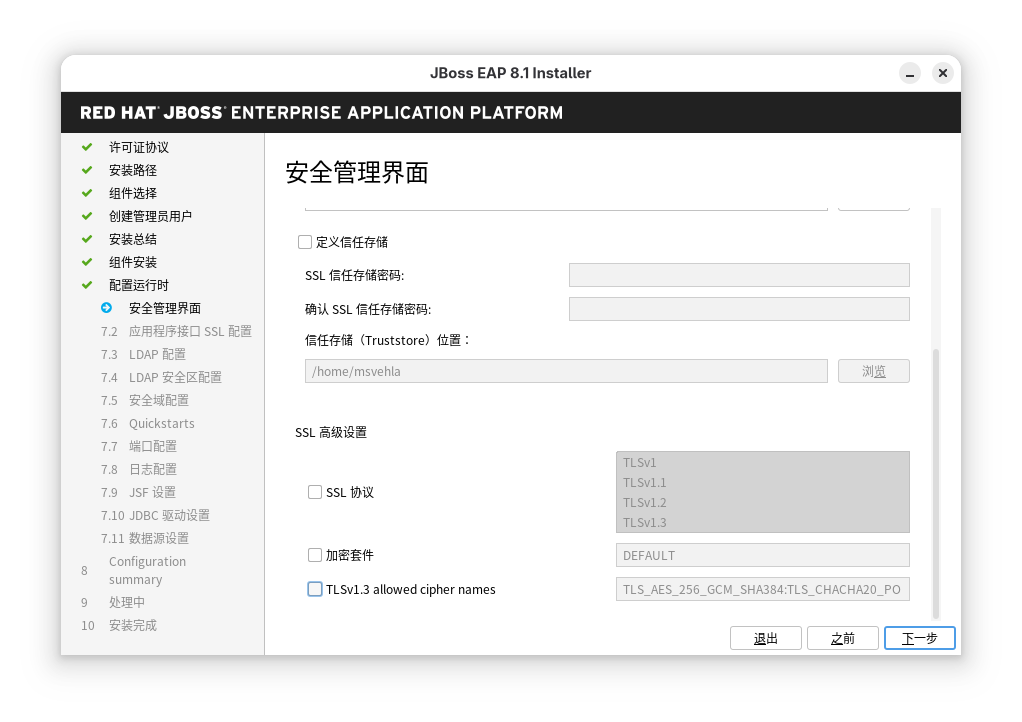Image resolution: width=1022 pixels, height=722 pixels.
Task: Minimize the JBoss EAP installer window
Action: tap(910, 73)
